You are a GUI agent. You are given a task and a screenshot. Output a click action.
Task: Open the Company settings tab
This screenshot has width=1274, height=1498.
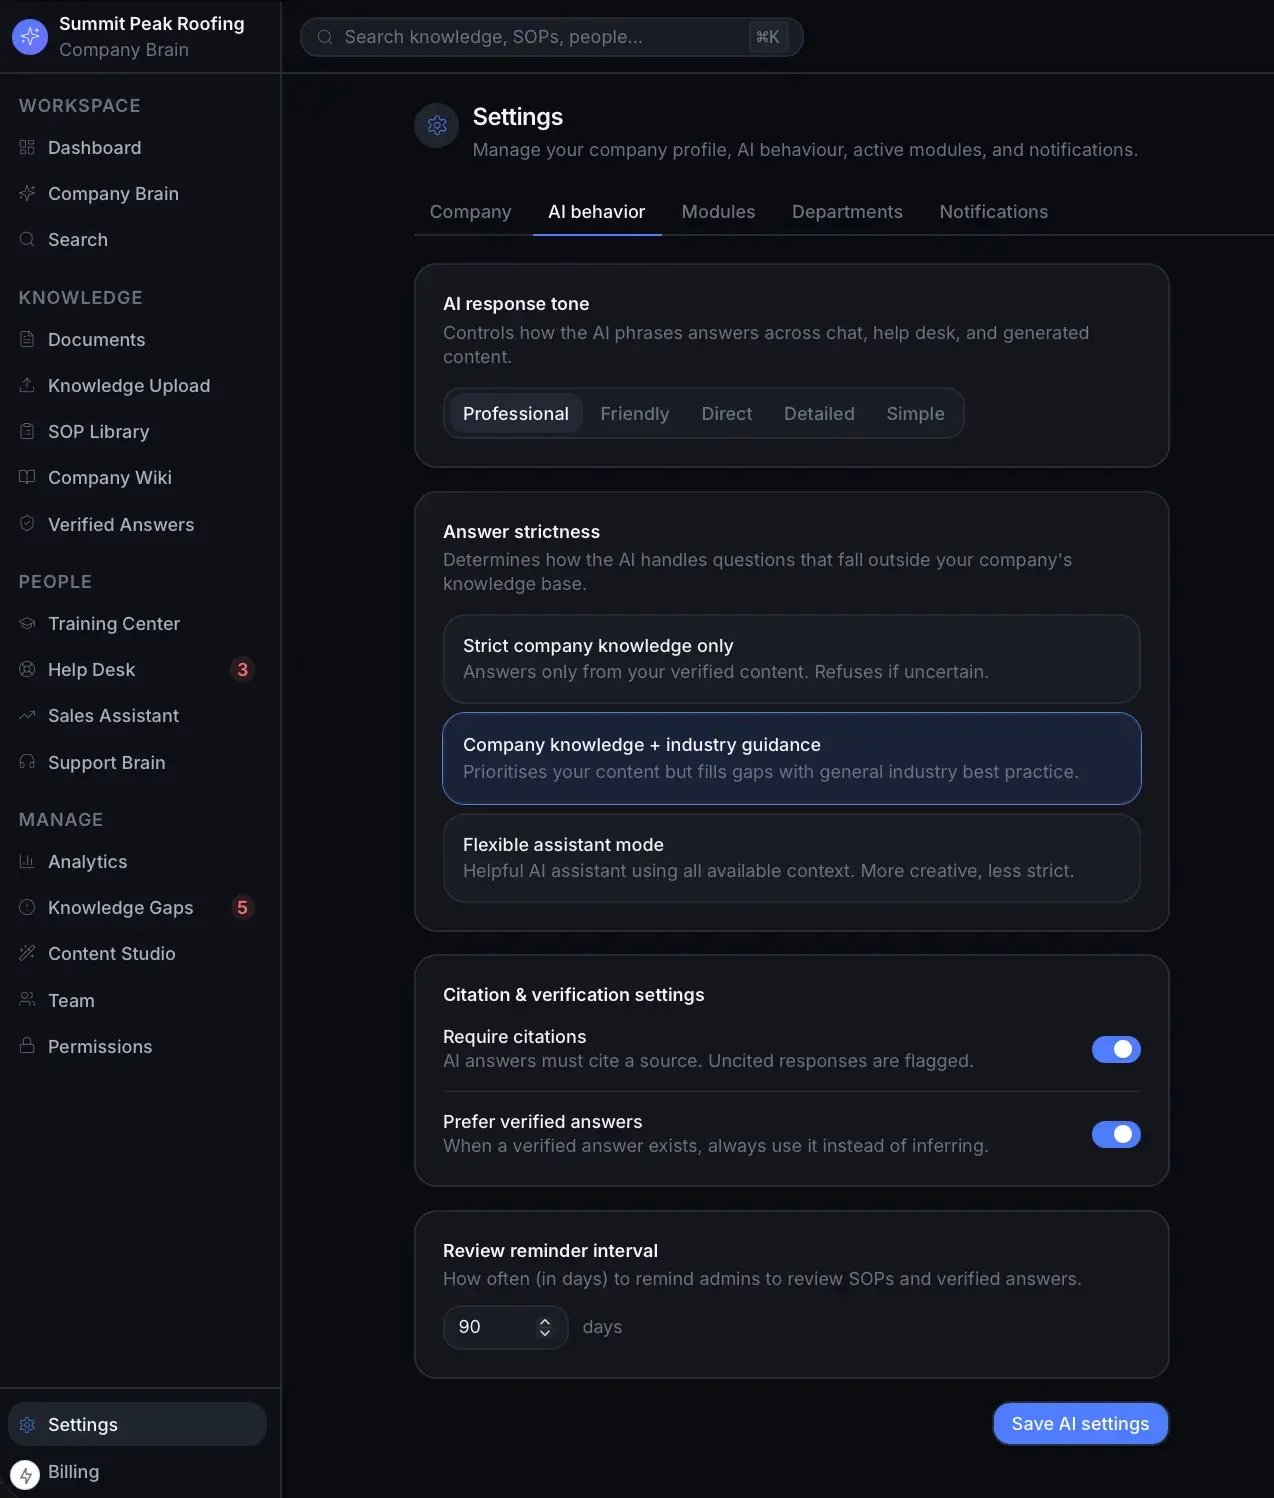click(470, 212)
